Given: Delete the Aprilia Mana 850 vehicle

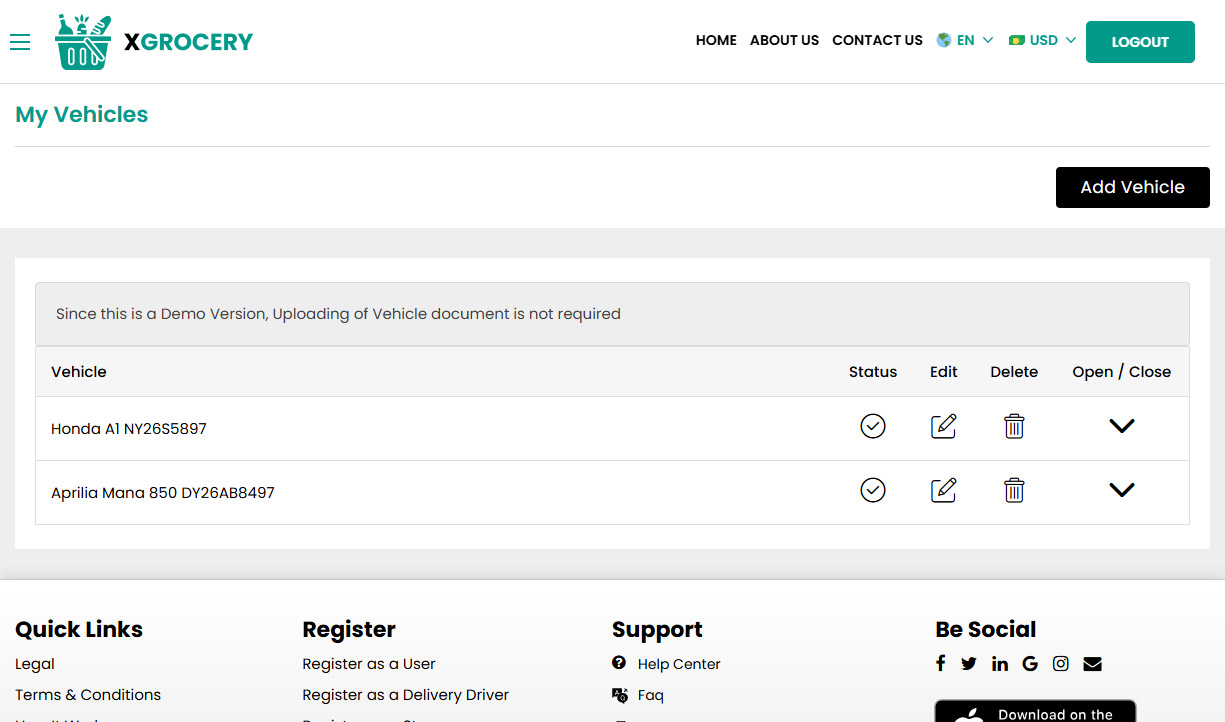Looking at the screenshot, I should [1014, 491].
